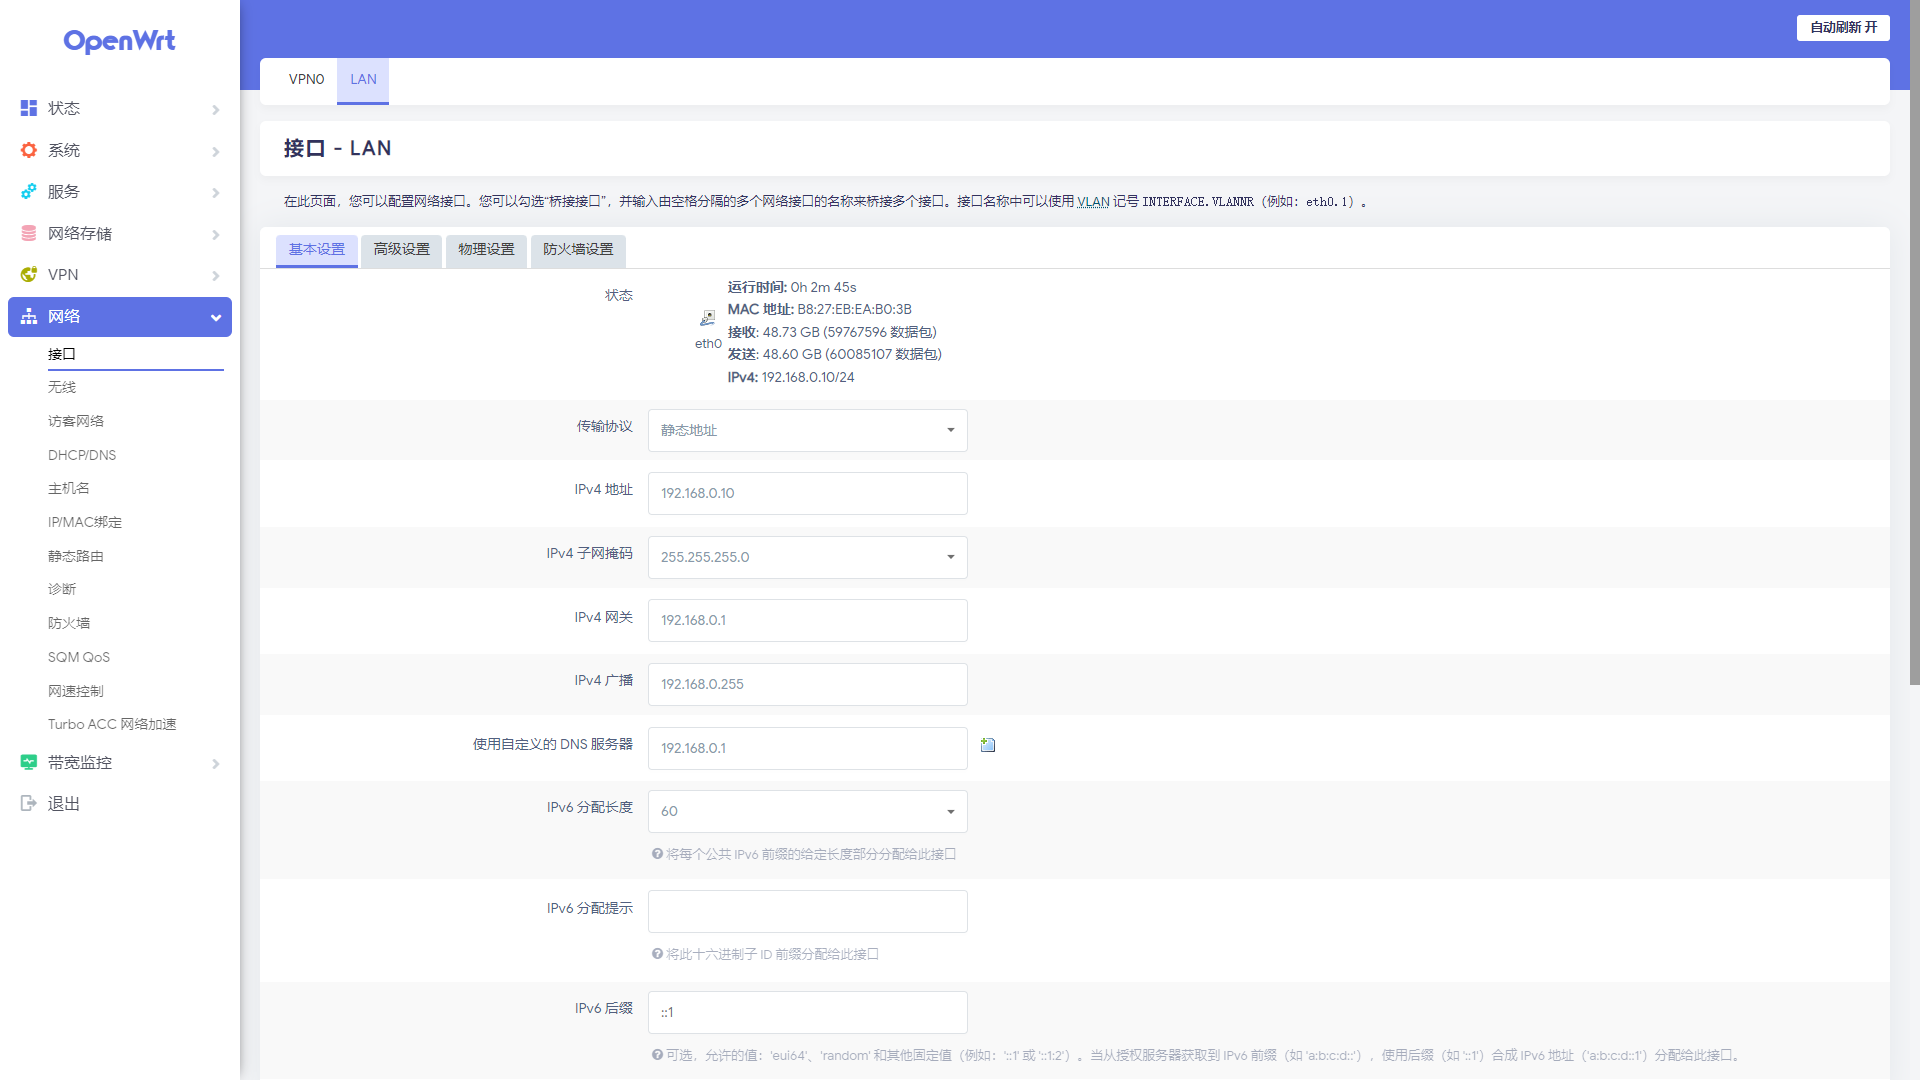Focus the IPv6 后缀 suffix field
This screenshot has width=1920, height=1080.
[807, 1012]
